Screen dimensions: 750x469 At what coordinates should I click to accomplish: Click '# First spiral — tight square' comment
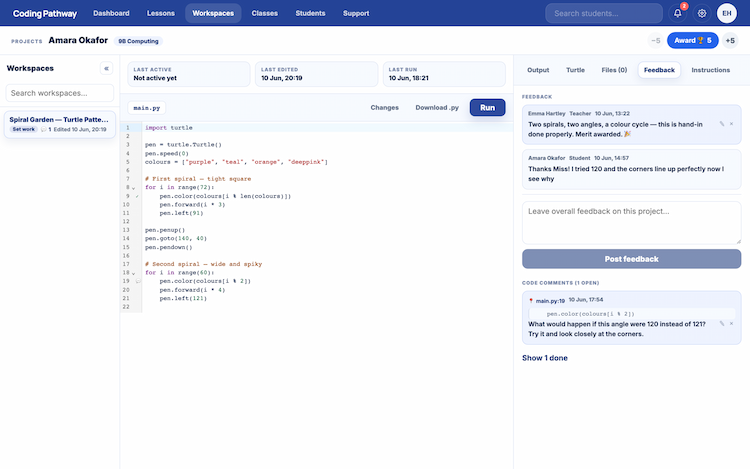(x=198, y=179)
